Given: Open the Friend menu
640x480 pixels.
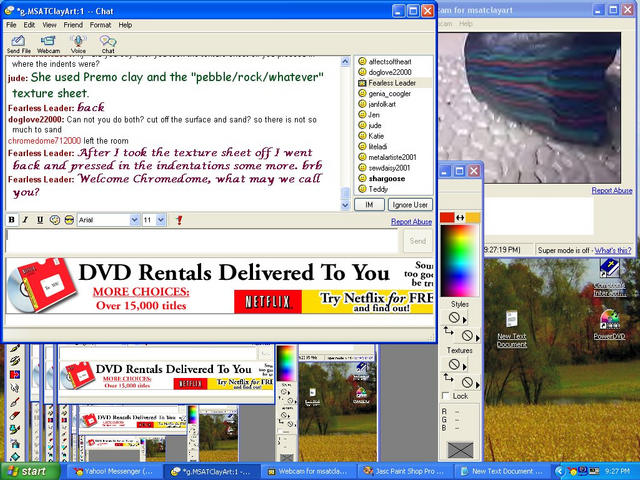Looking at the screenshot, I should tap(73, 25).
